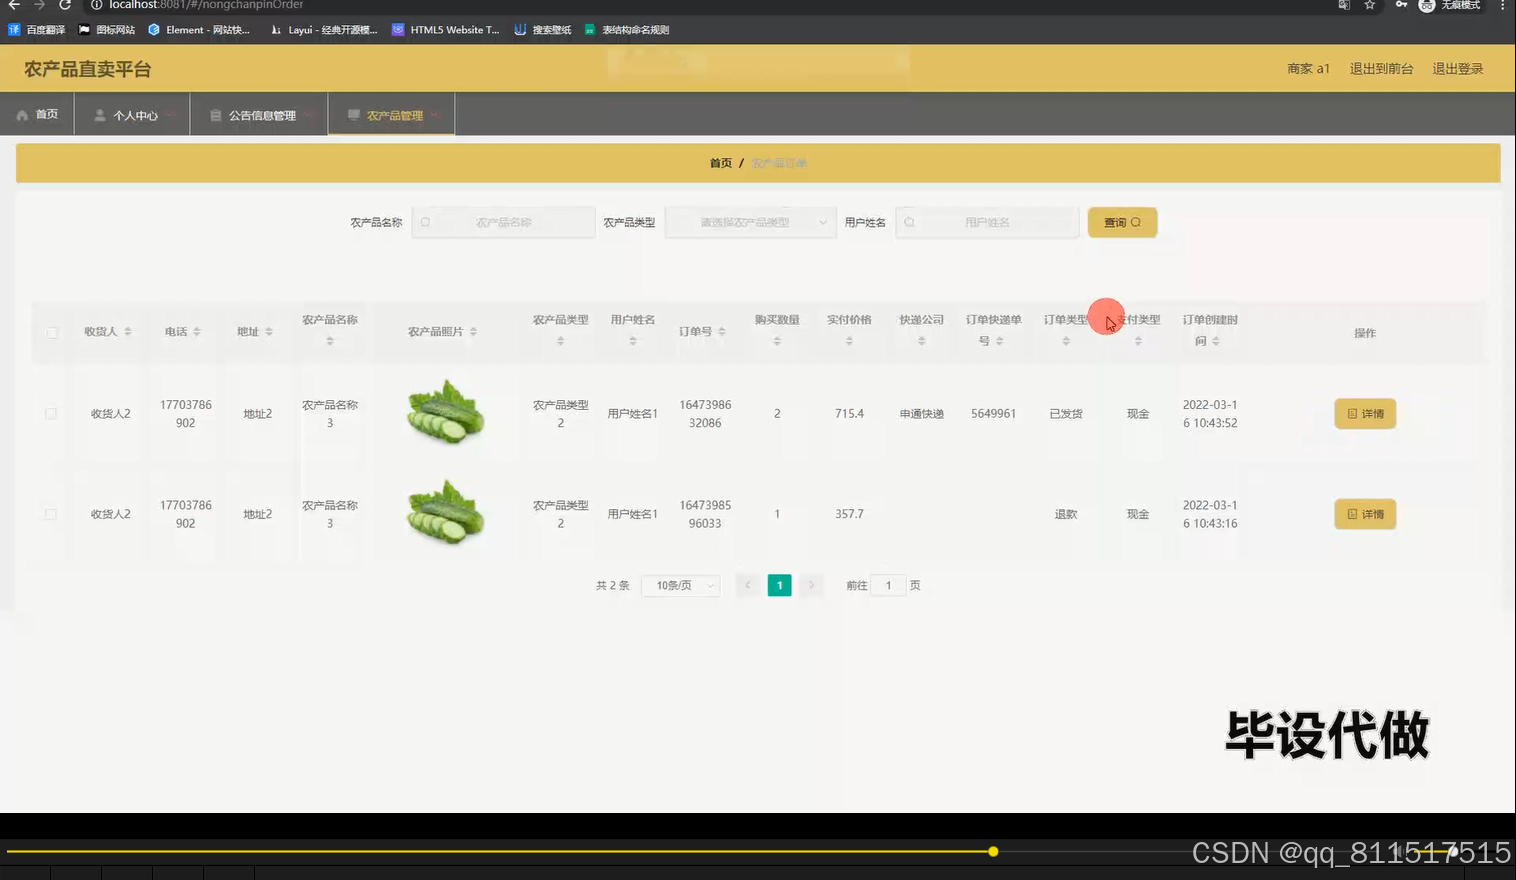The image size is (1516, 880).
Task: Toggle the select-all header checkbox
Action: (52, 333)
